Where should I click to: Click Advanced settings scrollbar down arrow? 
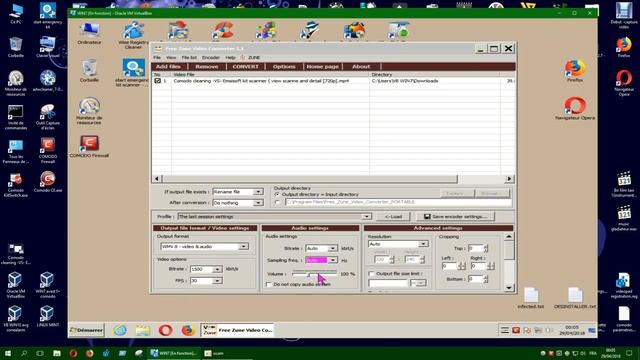[509, 288]
